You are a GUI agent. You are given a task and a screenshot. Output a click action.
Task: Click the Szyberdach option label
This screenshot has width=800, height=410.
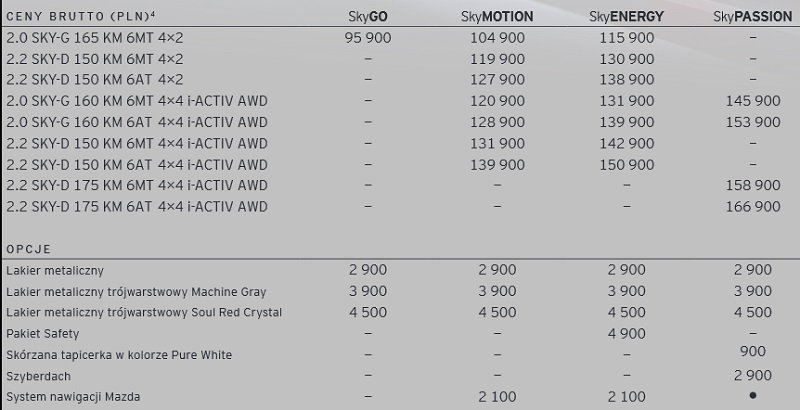point(38,376)
